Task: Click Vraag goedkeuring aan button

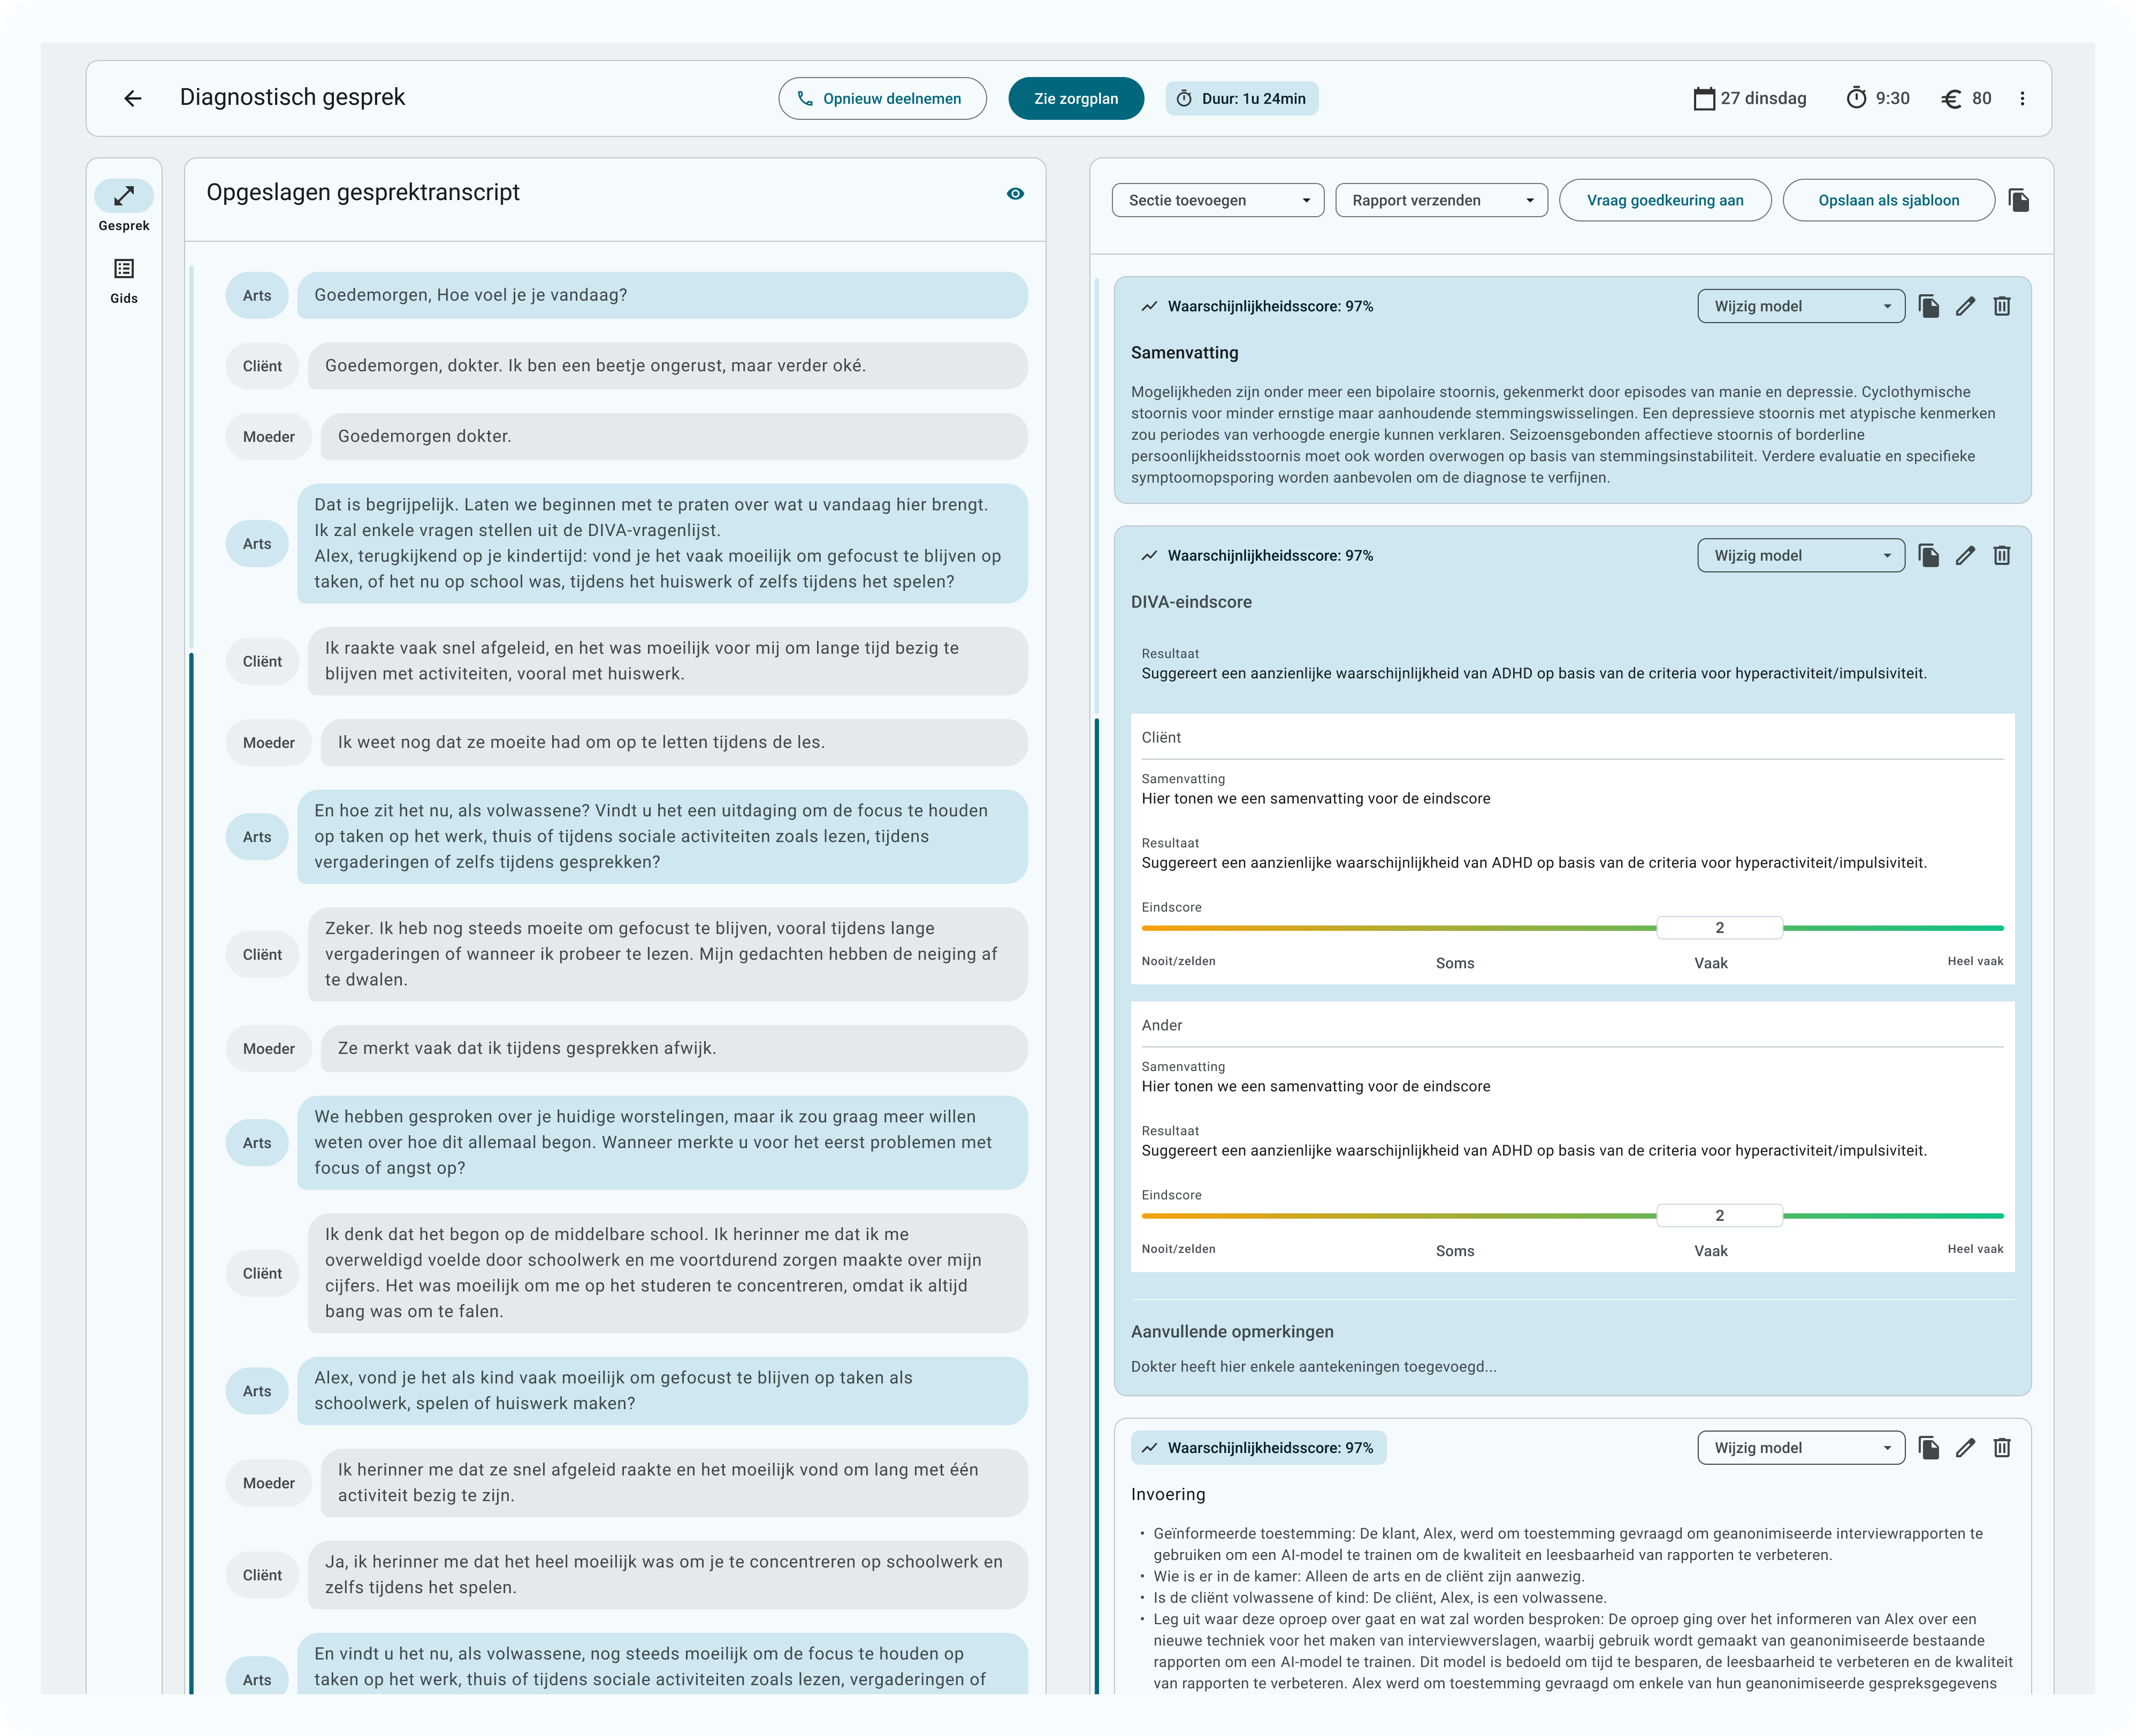Action: pos(1664,200)
